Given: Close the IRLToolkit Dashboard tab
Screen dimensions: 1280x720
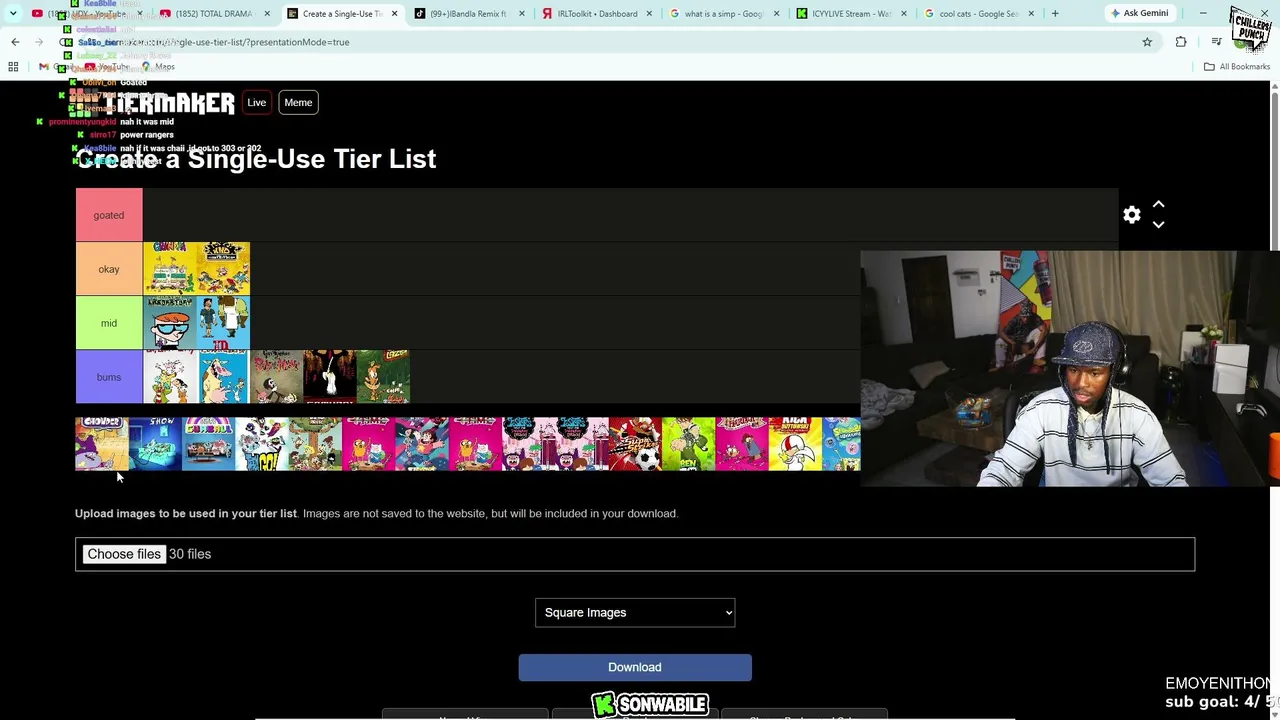Looking at the screenshot, I should 649,14.
